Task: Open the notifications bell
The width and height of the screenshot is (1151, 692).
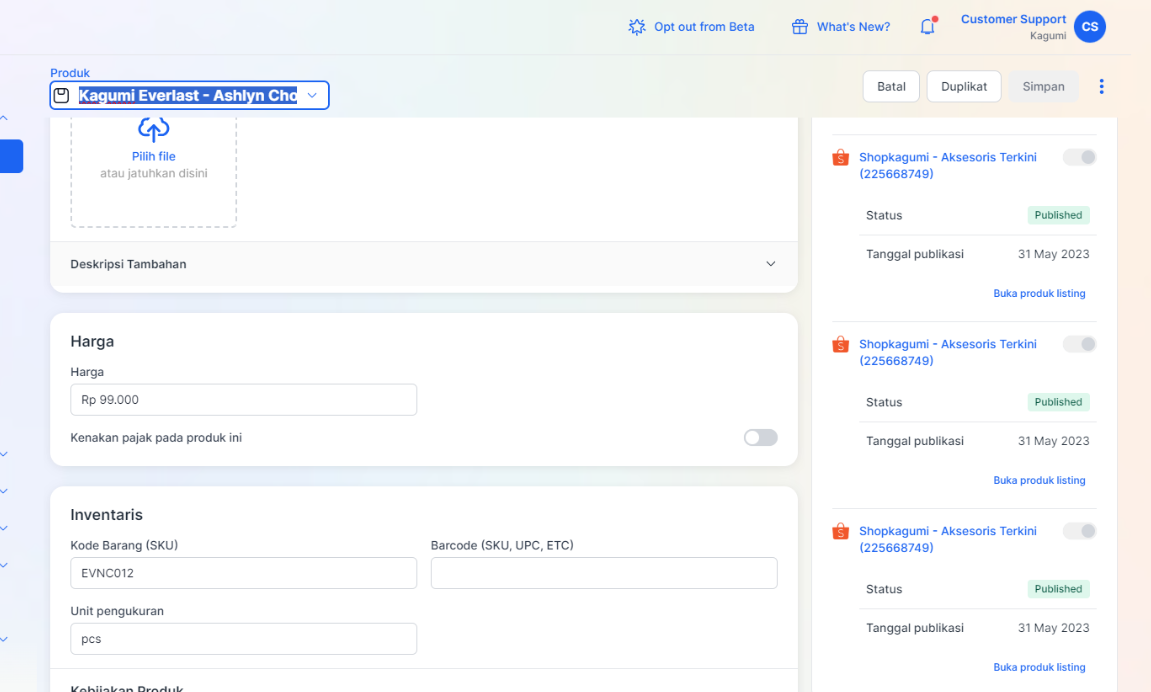Action: (928, 26)
